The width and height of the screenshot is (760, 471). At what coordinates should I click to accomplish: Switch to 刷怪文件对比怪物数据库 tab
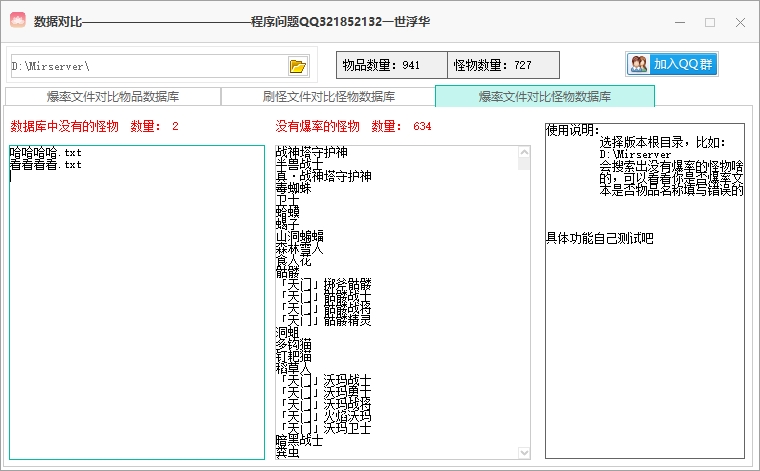click(x=328, y=96)
